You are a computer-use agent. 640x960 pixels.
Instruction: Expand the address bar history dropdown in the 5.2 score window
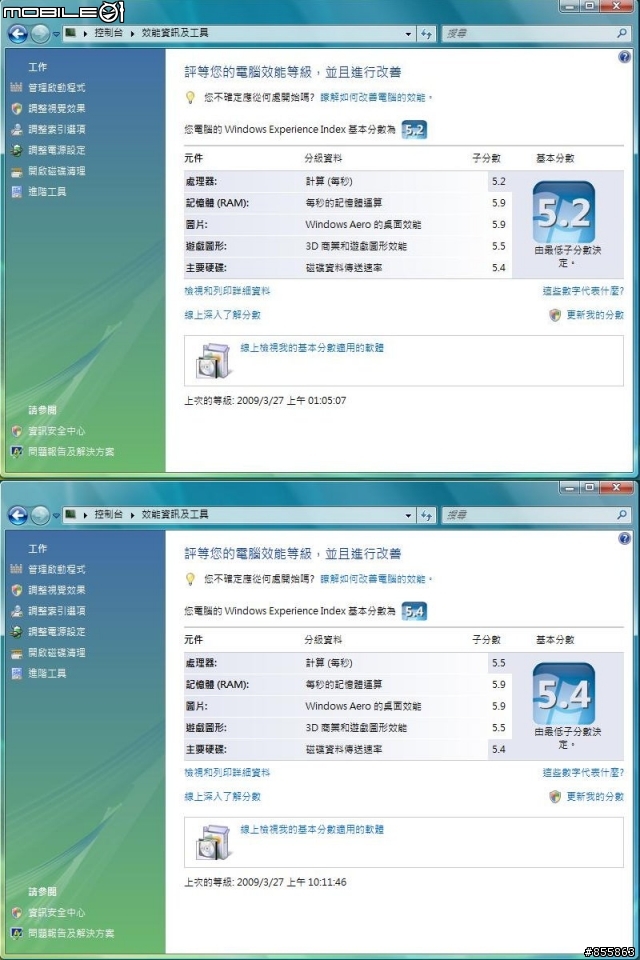[x=408, y=34]
